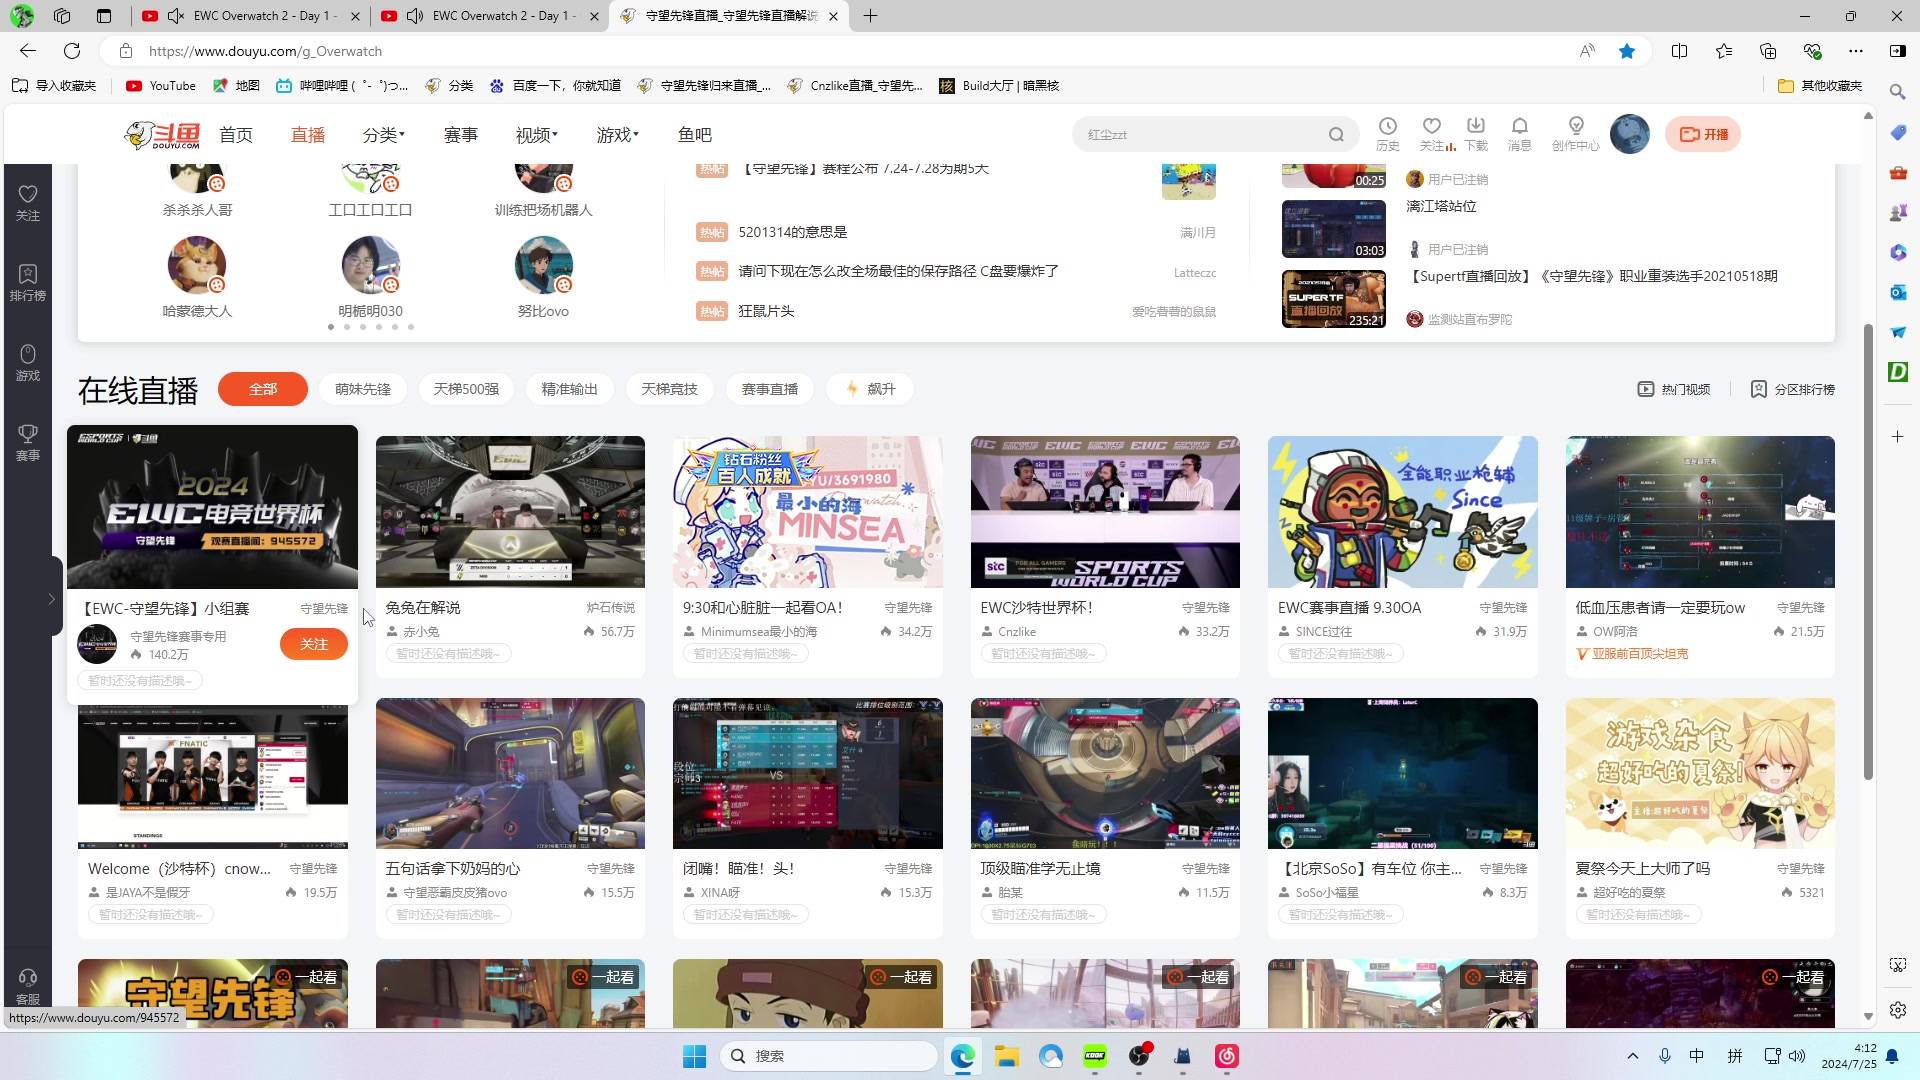
Task: Open the browser three-dots settings menu
Action: pyautogui.click(x=1856, y=51)
